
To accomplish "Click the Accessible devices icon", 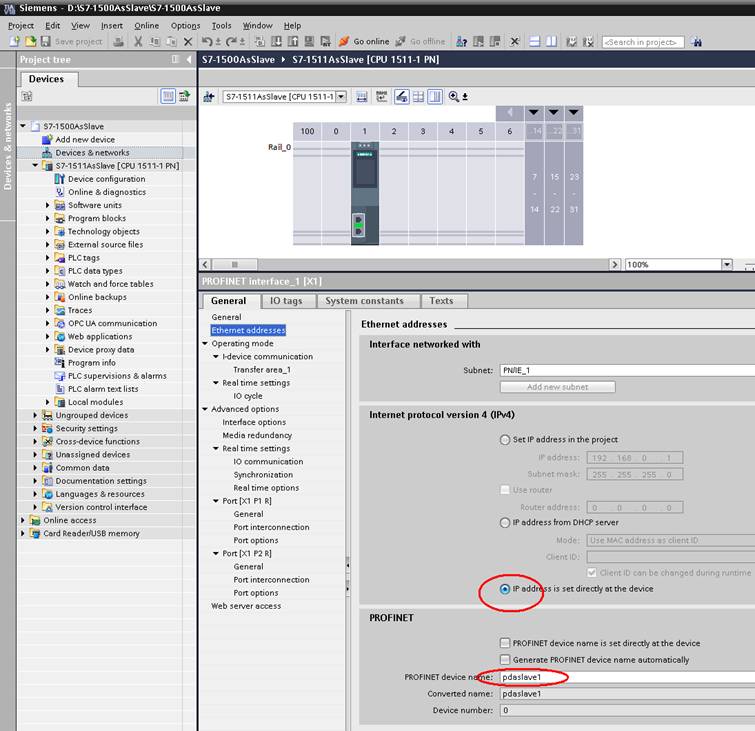I will 462,42.
